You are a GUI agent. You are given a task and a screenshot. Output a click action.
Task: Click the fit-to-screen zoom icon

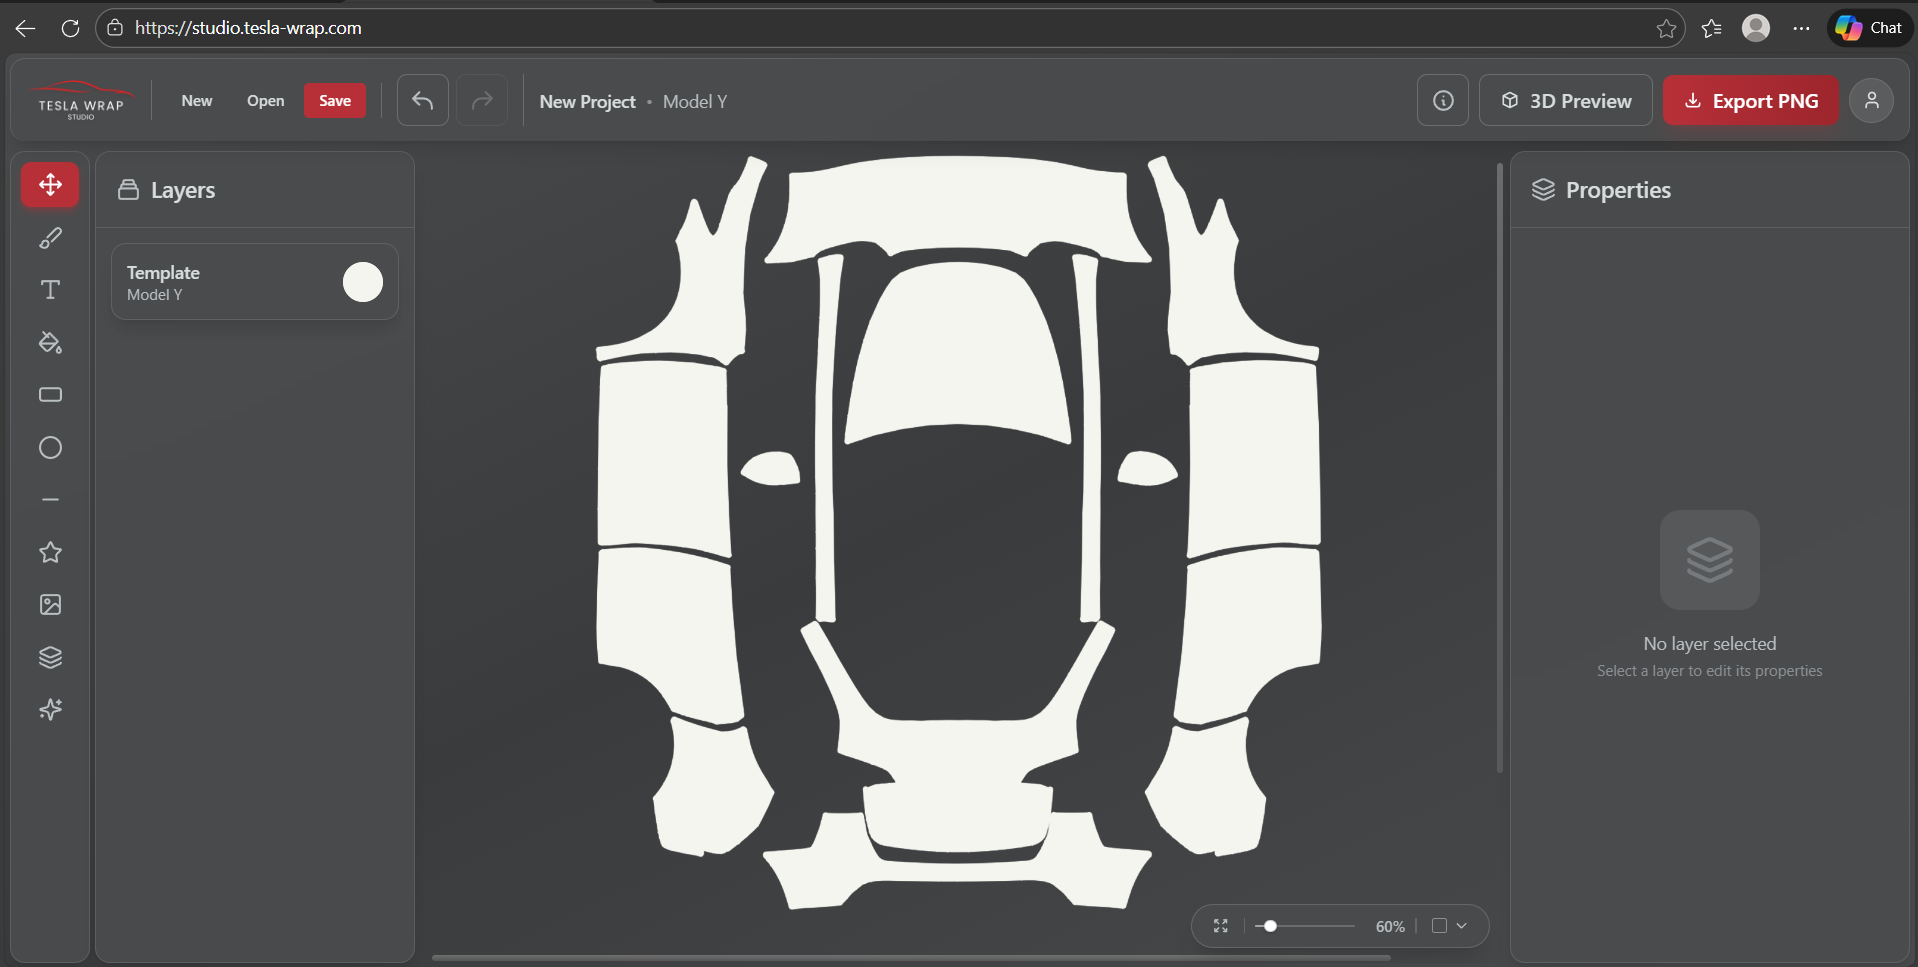pos(1221,926)
